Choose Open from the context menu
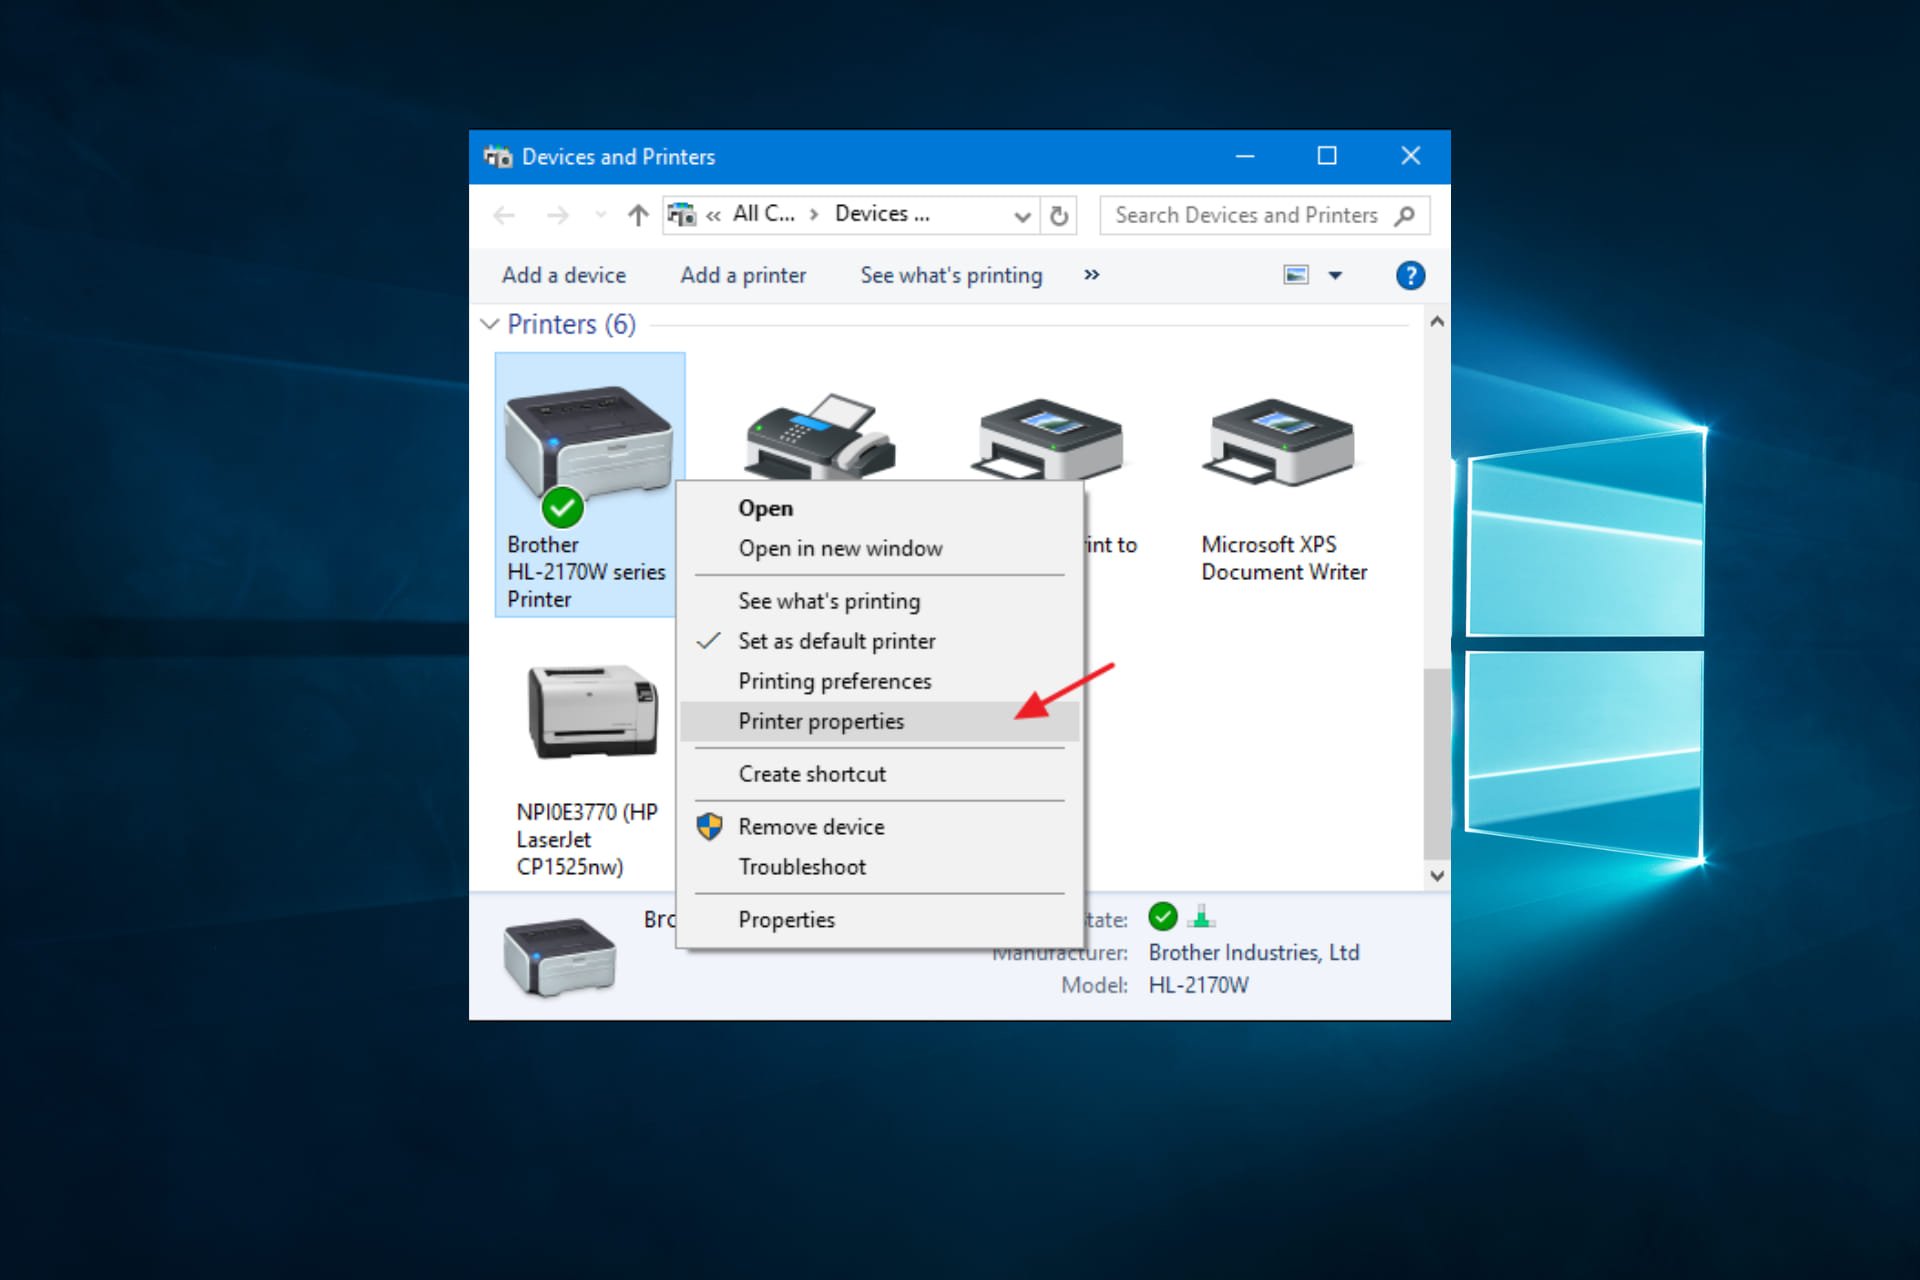Screen dimensions: 1920x1280 coord(879,508)
